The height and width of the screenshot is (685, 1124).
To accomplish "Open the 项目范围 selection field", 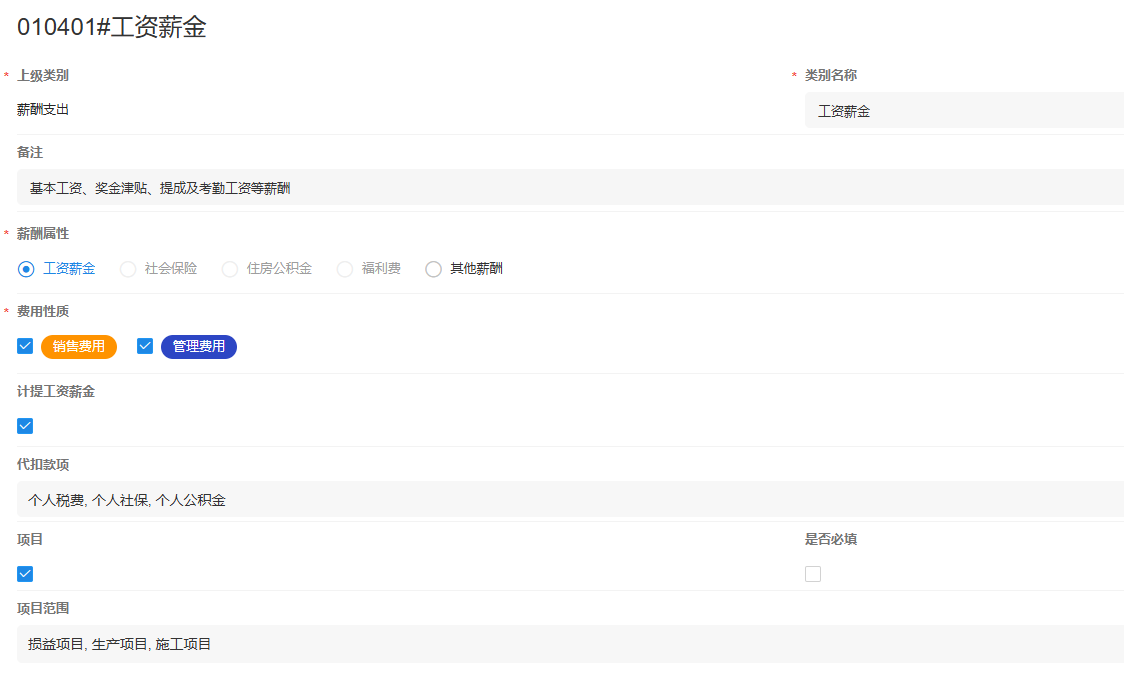I will pos(570,644).
